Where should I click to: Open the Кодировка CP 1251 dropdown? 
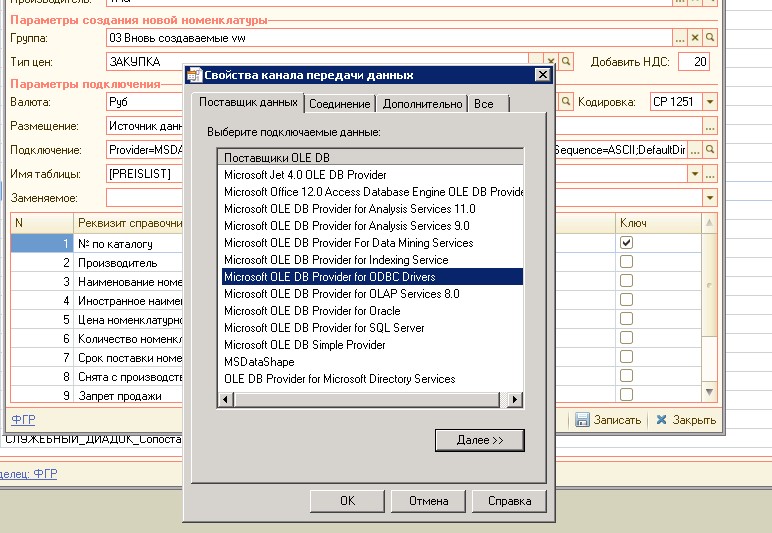tap(709, 102)
